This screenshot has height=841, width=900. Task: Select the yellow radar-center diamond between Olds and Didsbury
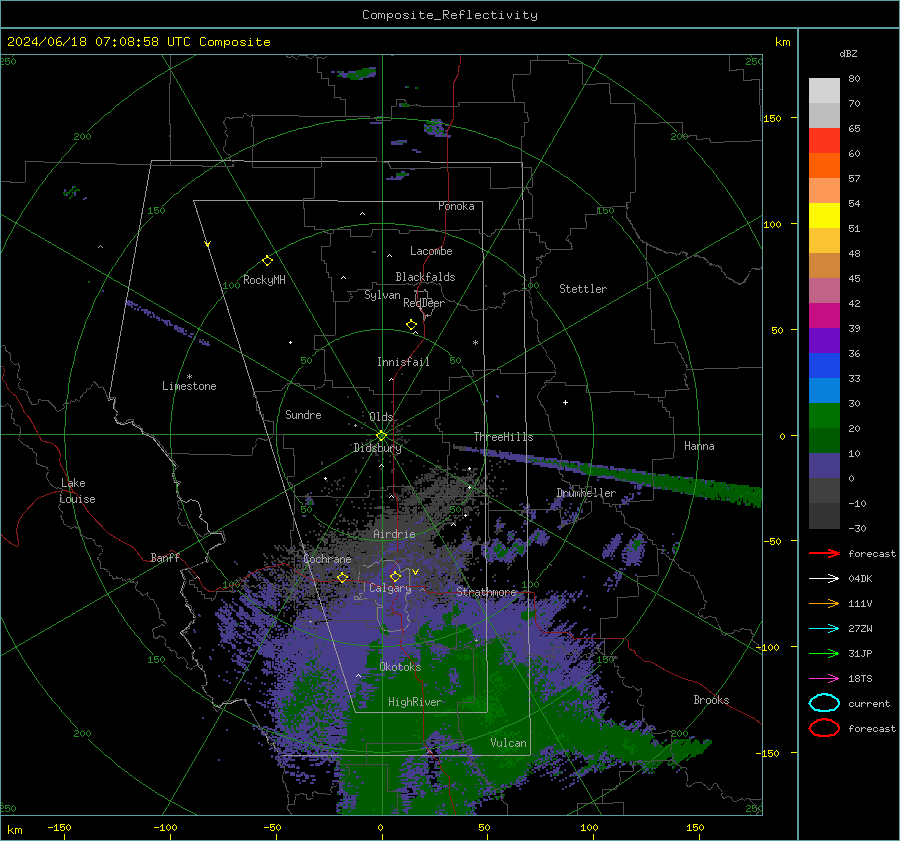click(381, 435)
